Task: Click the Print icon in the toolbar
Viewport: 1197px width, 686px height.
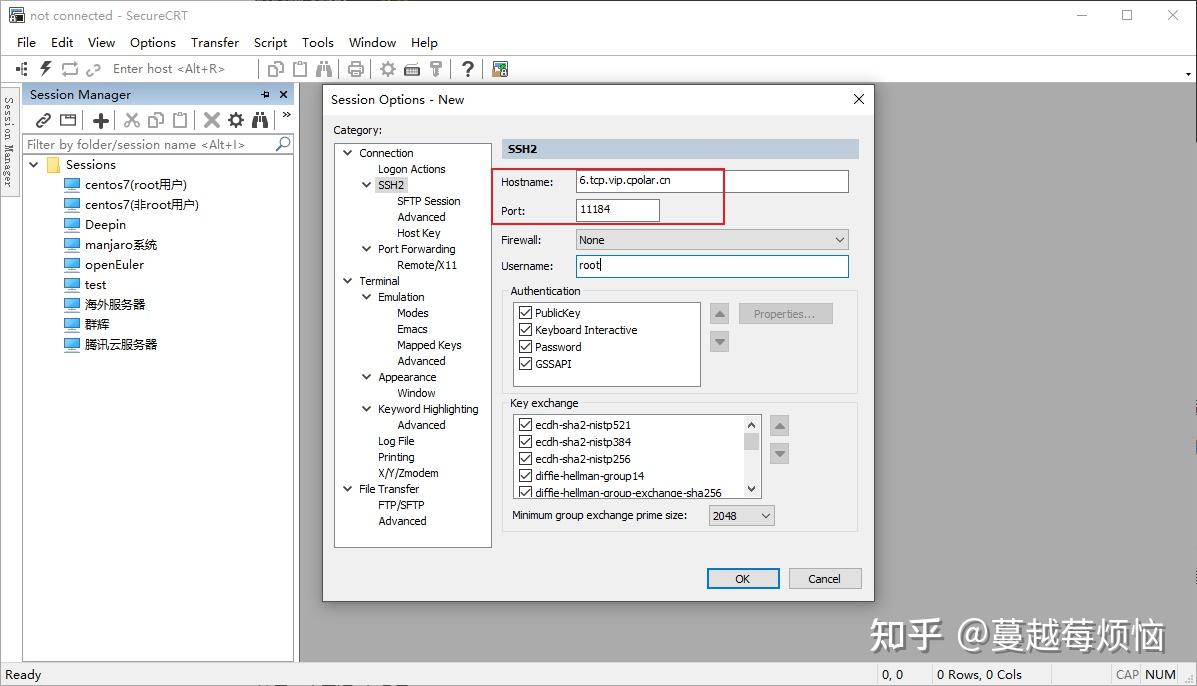Action: coord(356,68)
